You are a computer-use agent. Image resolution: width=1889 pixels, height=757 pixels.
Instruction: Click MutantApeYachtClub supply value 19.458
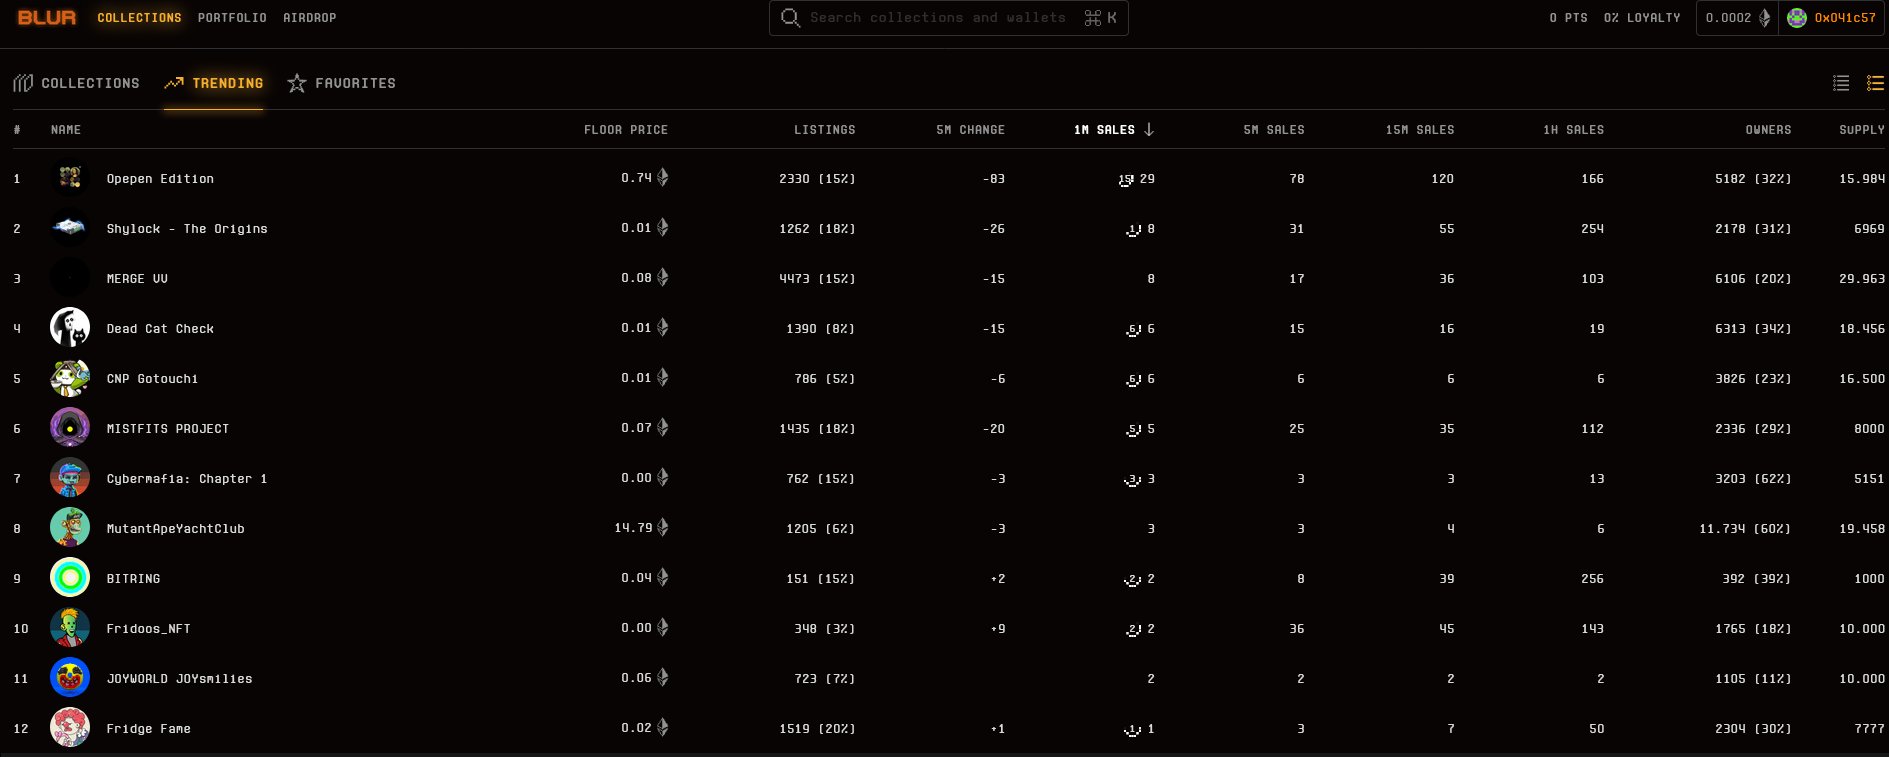click(1862, 529)
